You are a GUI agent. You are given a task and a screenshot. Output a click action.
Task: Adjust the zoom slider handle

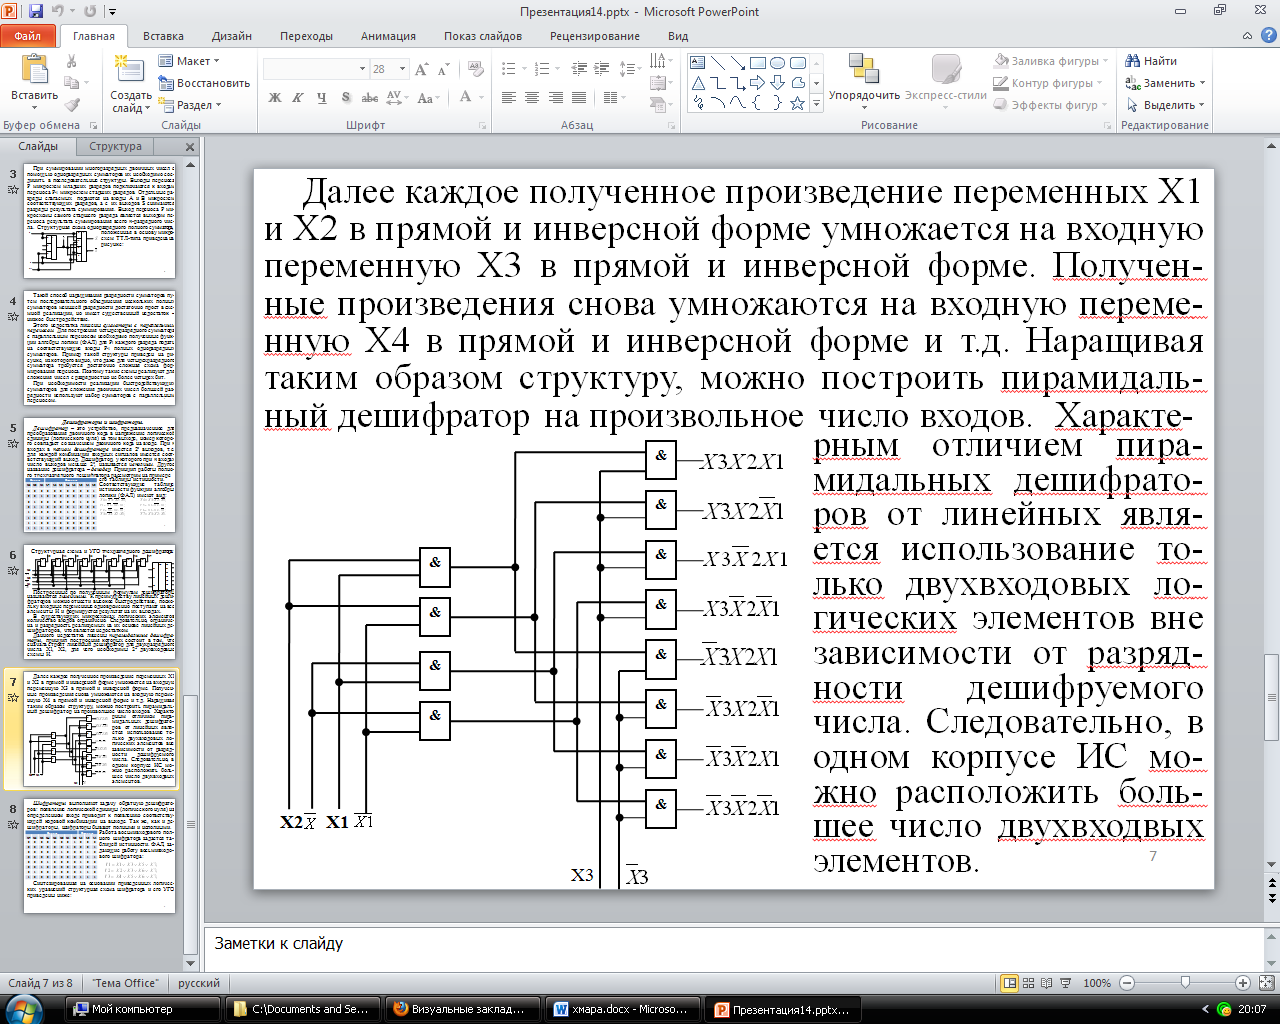[1185, 983]
